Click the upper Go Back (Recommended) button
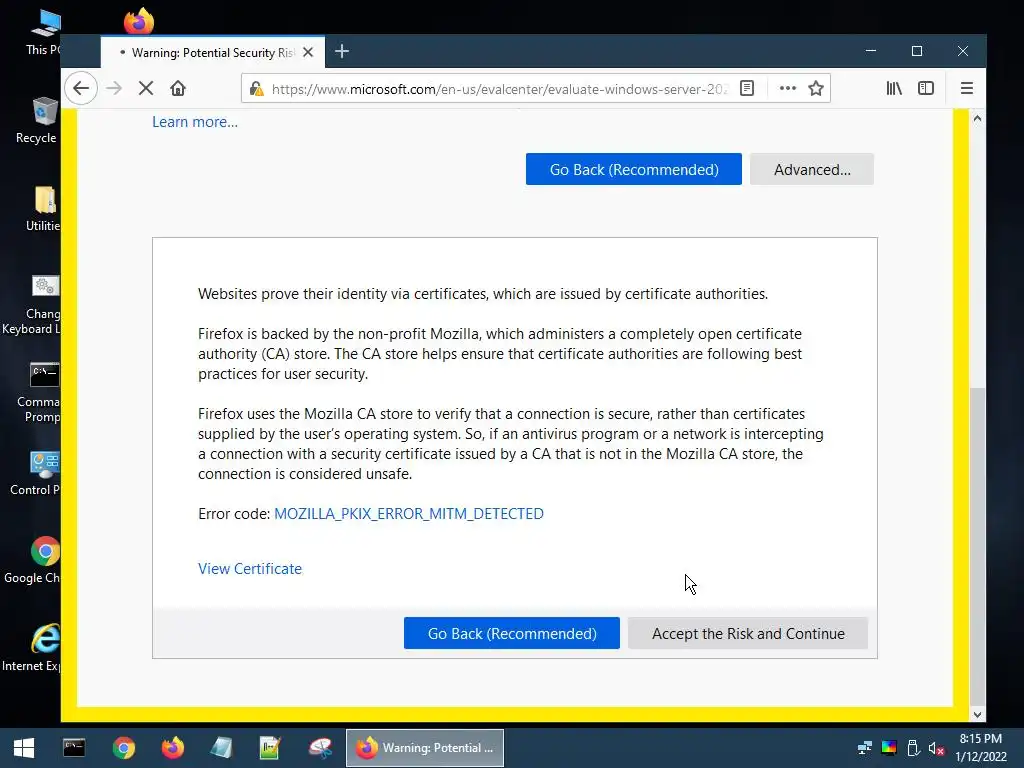 [x=633, y=169]
